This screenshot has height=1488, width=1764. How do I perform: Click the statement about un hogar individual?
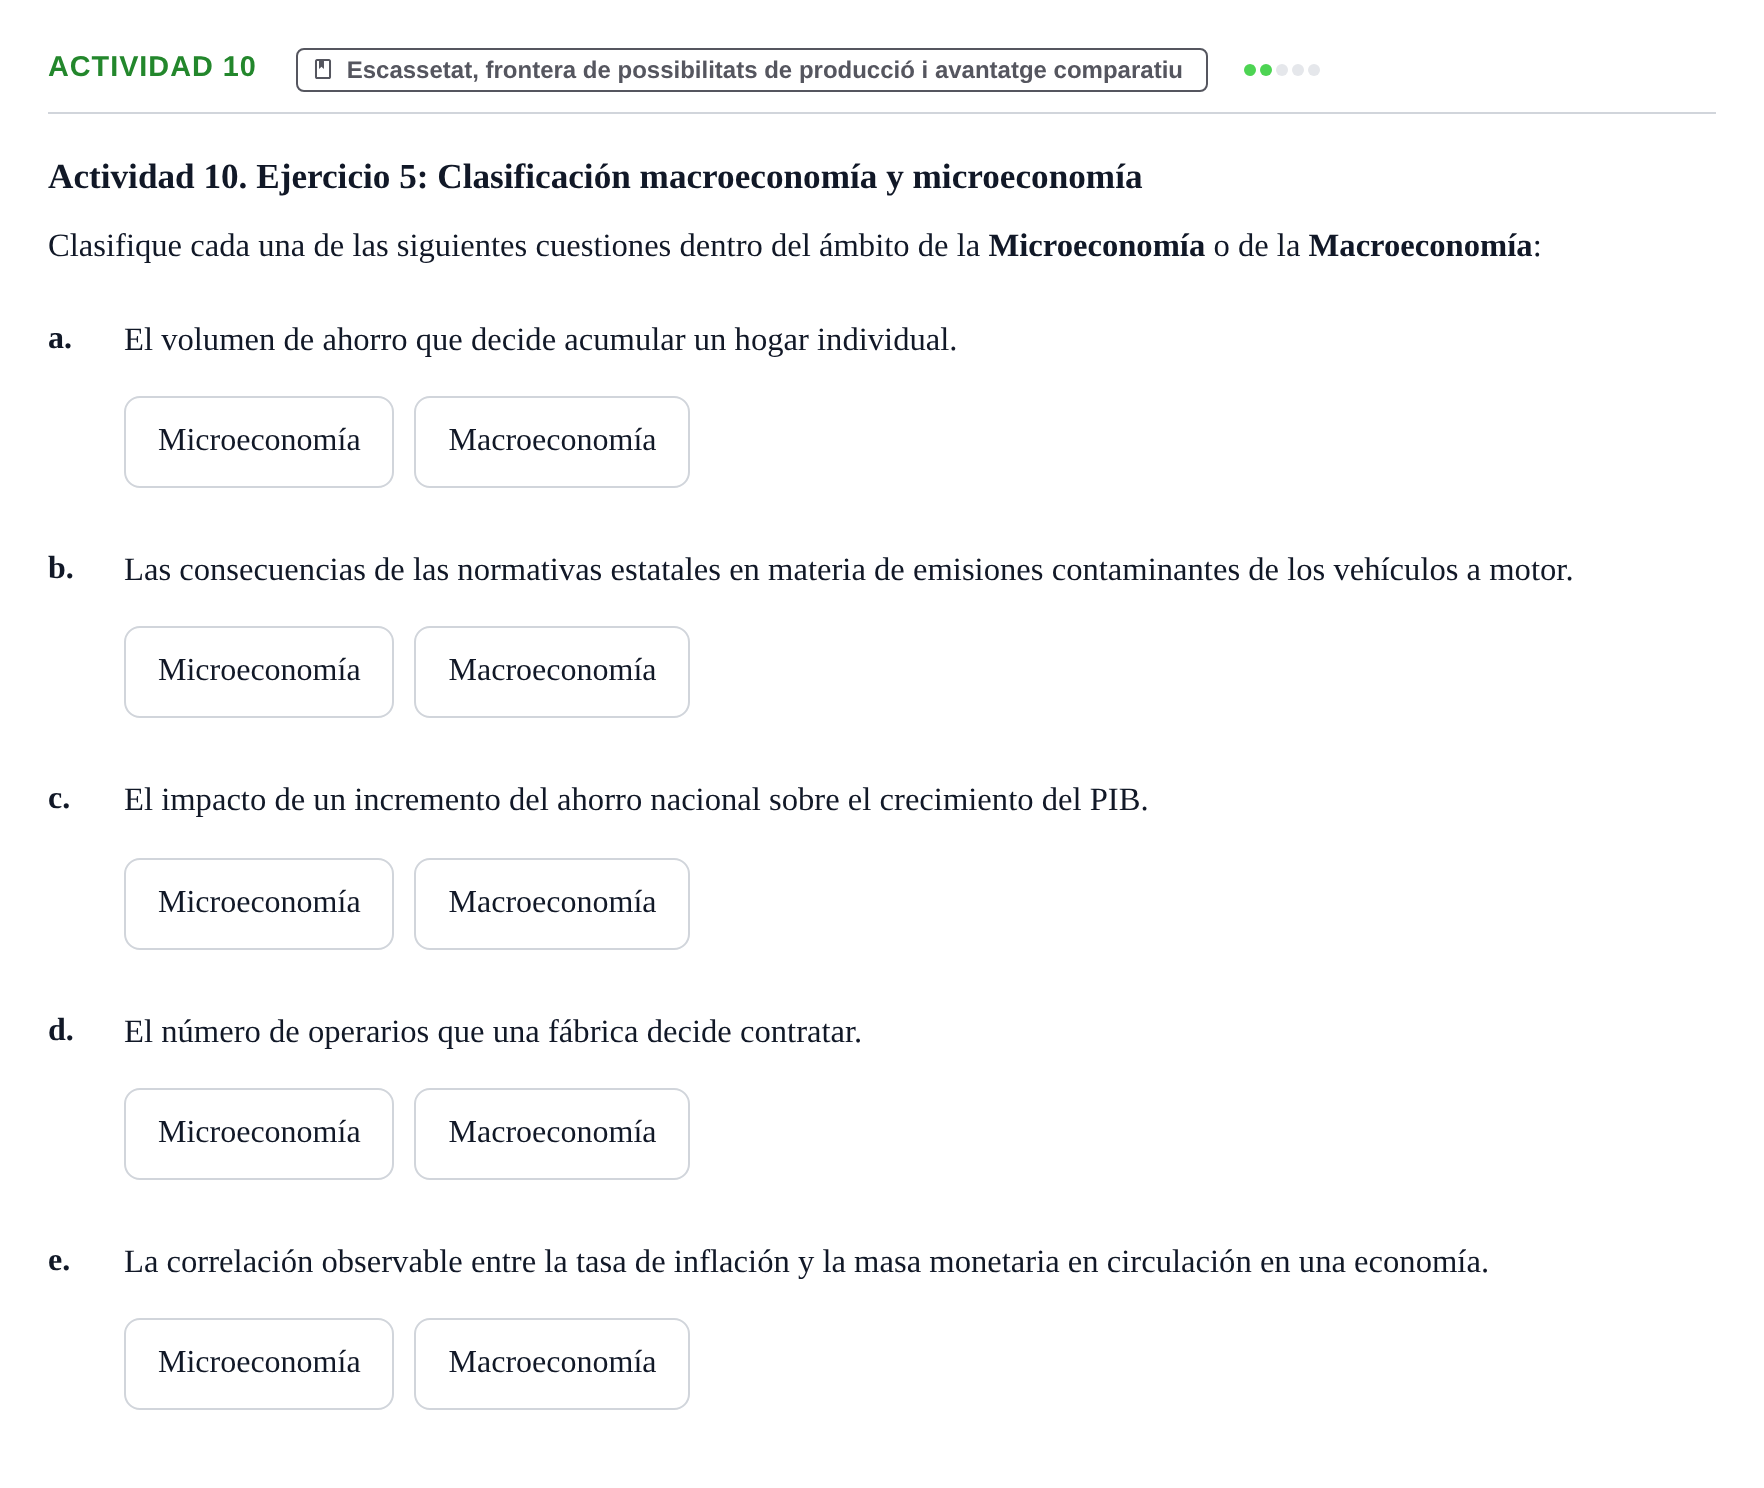click(x=540, y=340)
